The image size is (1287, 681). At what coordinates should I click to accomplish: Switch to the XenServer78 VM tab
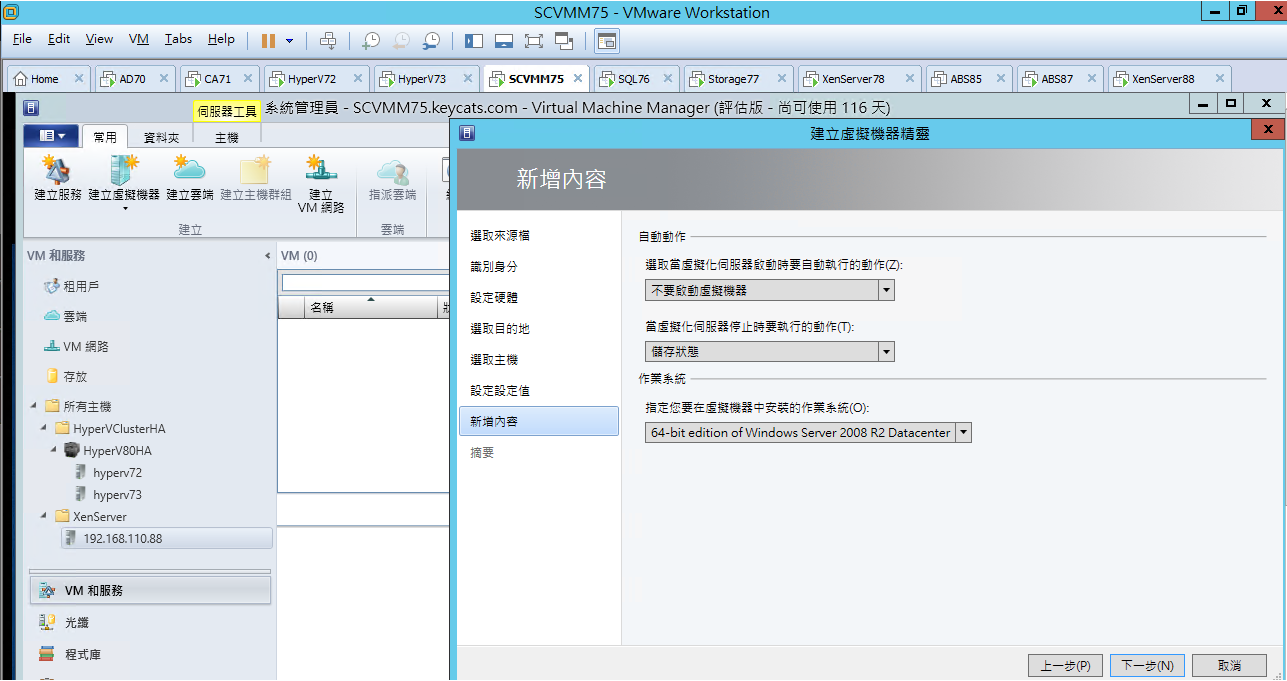point(859,79)
